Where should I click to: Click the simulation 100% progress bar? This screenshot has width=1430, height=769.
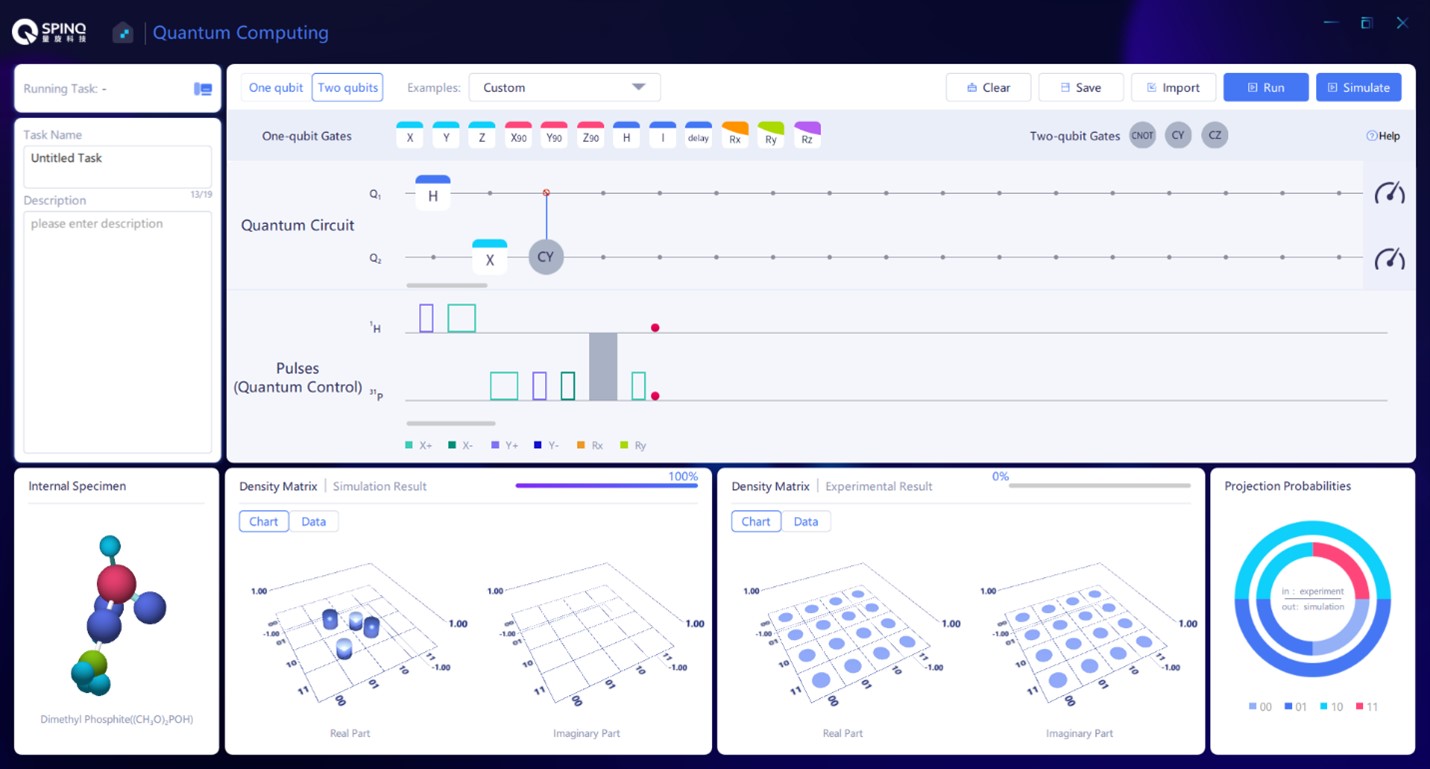(606, 486)
